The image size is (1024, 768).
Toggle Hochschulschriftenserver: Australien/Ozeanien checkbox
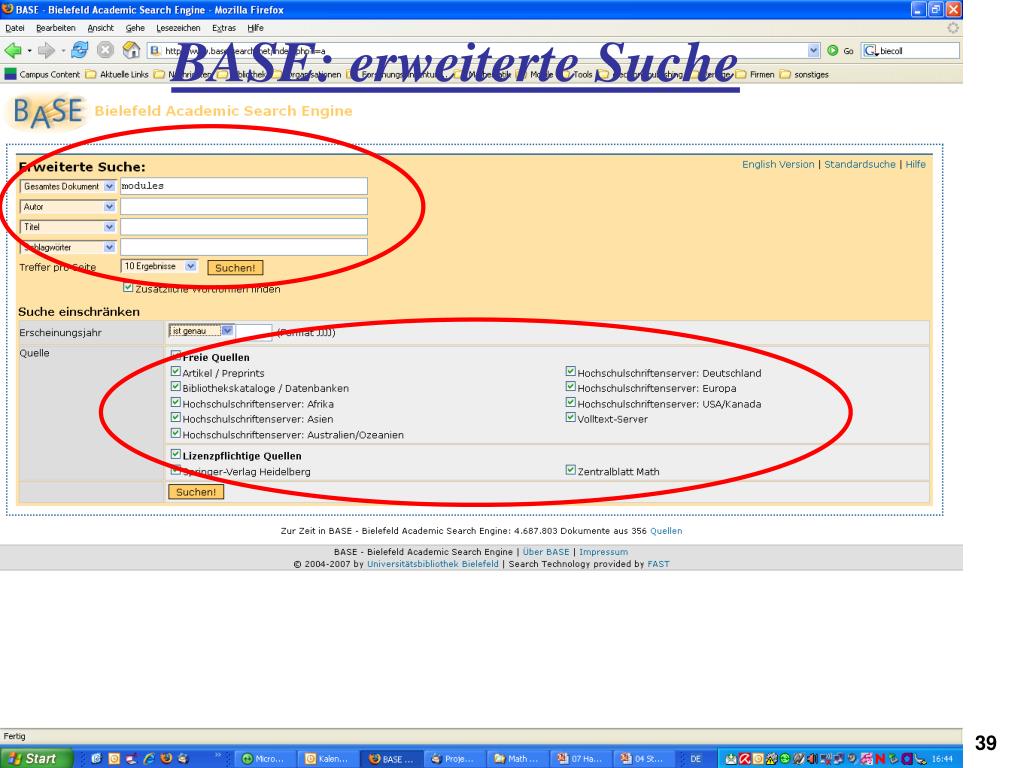click(176, 433)
